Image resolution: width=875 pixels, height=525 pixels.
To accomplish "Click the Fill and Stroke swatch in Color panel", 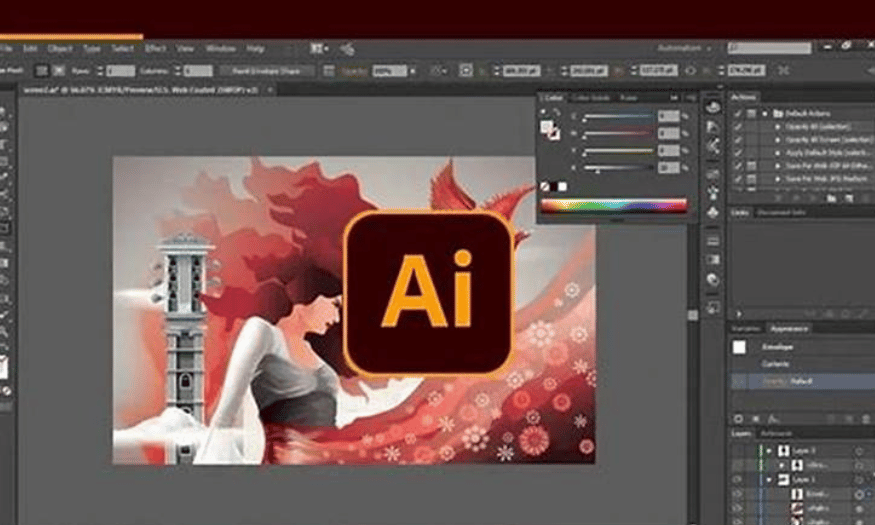I will (549, 130).
